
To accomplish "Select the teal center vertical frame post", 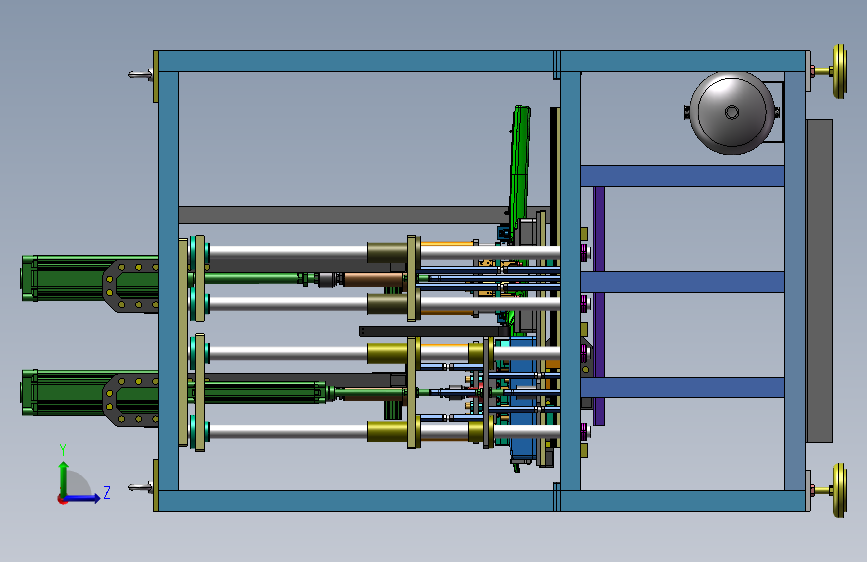I will click(570, 281).
